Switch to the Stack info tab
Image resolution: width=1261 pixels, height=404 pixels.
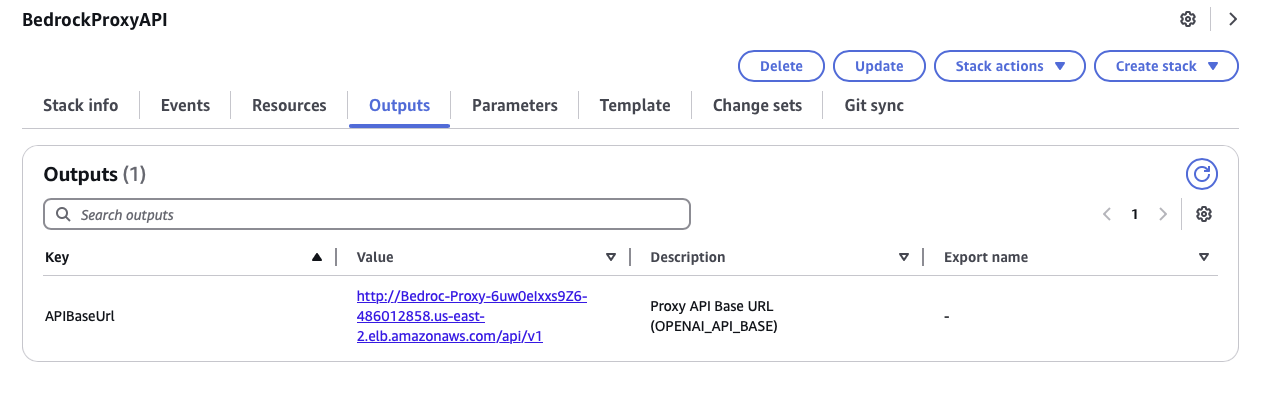click(x=80, y=105)
